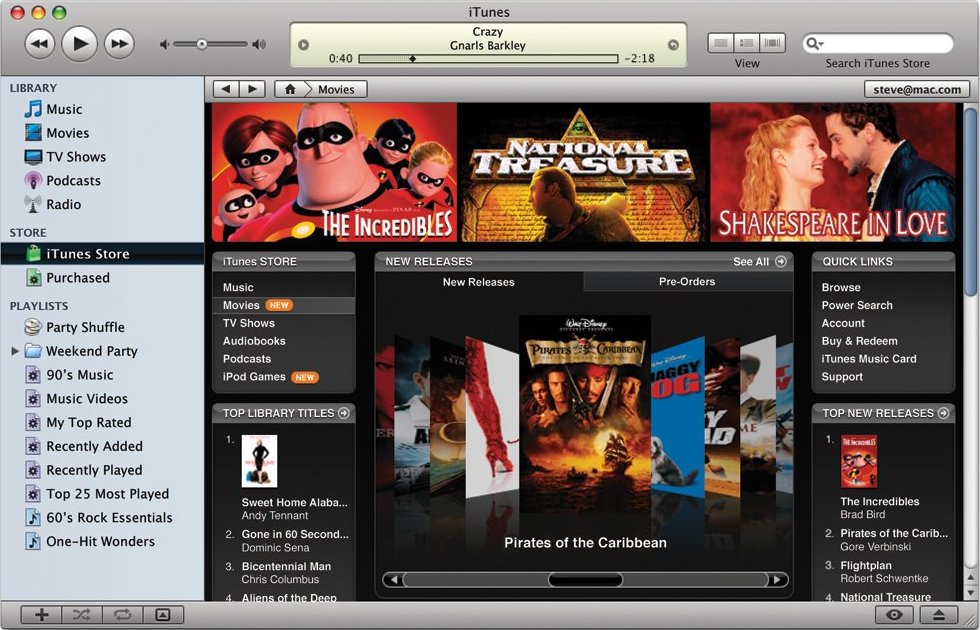The width and height of the screenshot is (980, 630).
Task: Switch to the New Releases tab
Action: click(479, 282)
